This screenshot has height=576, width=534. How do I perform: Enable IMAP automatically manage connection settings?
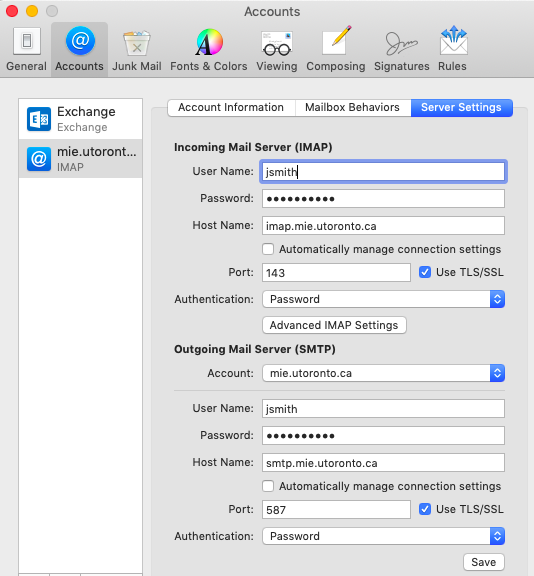[268, 249]
